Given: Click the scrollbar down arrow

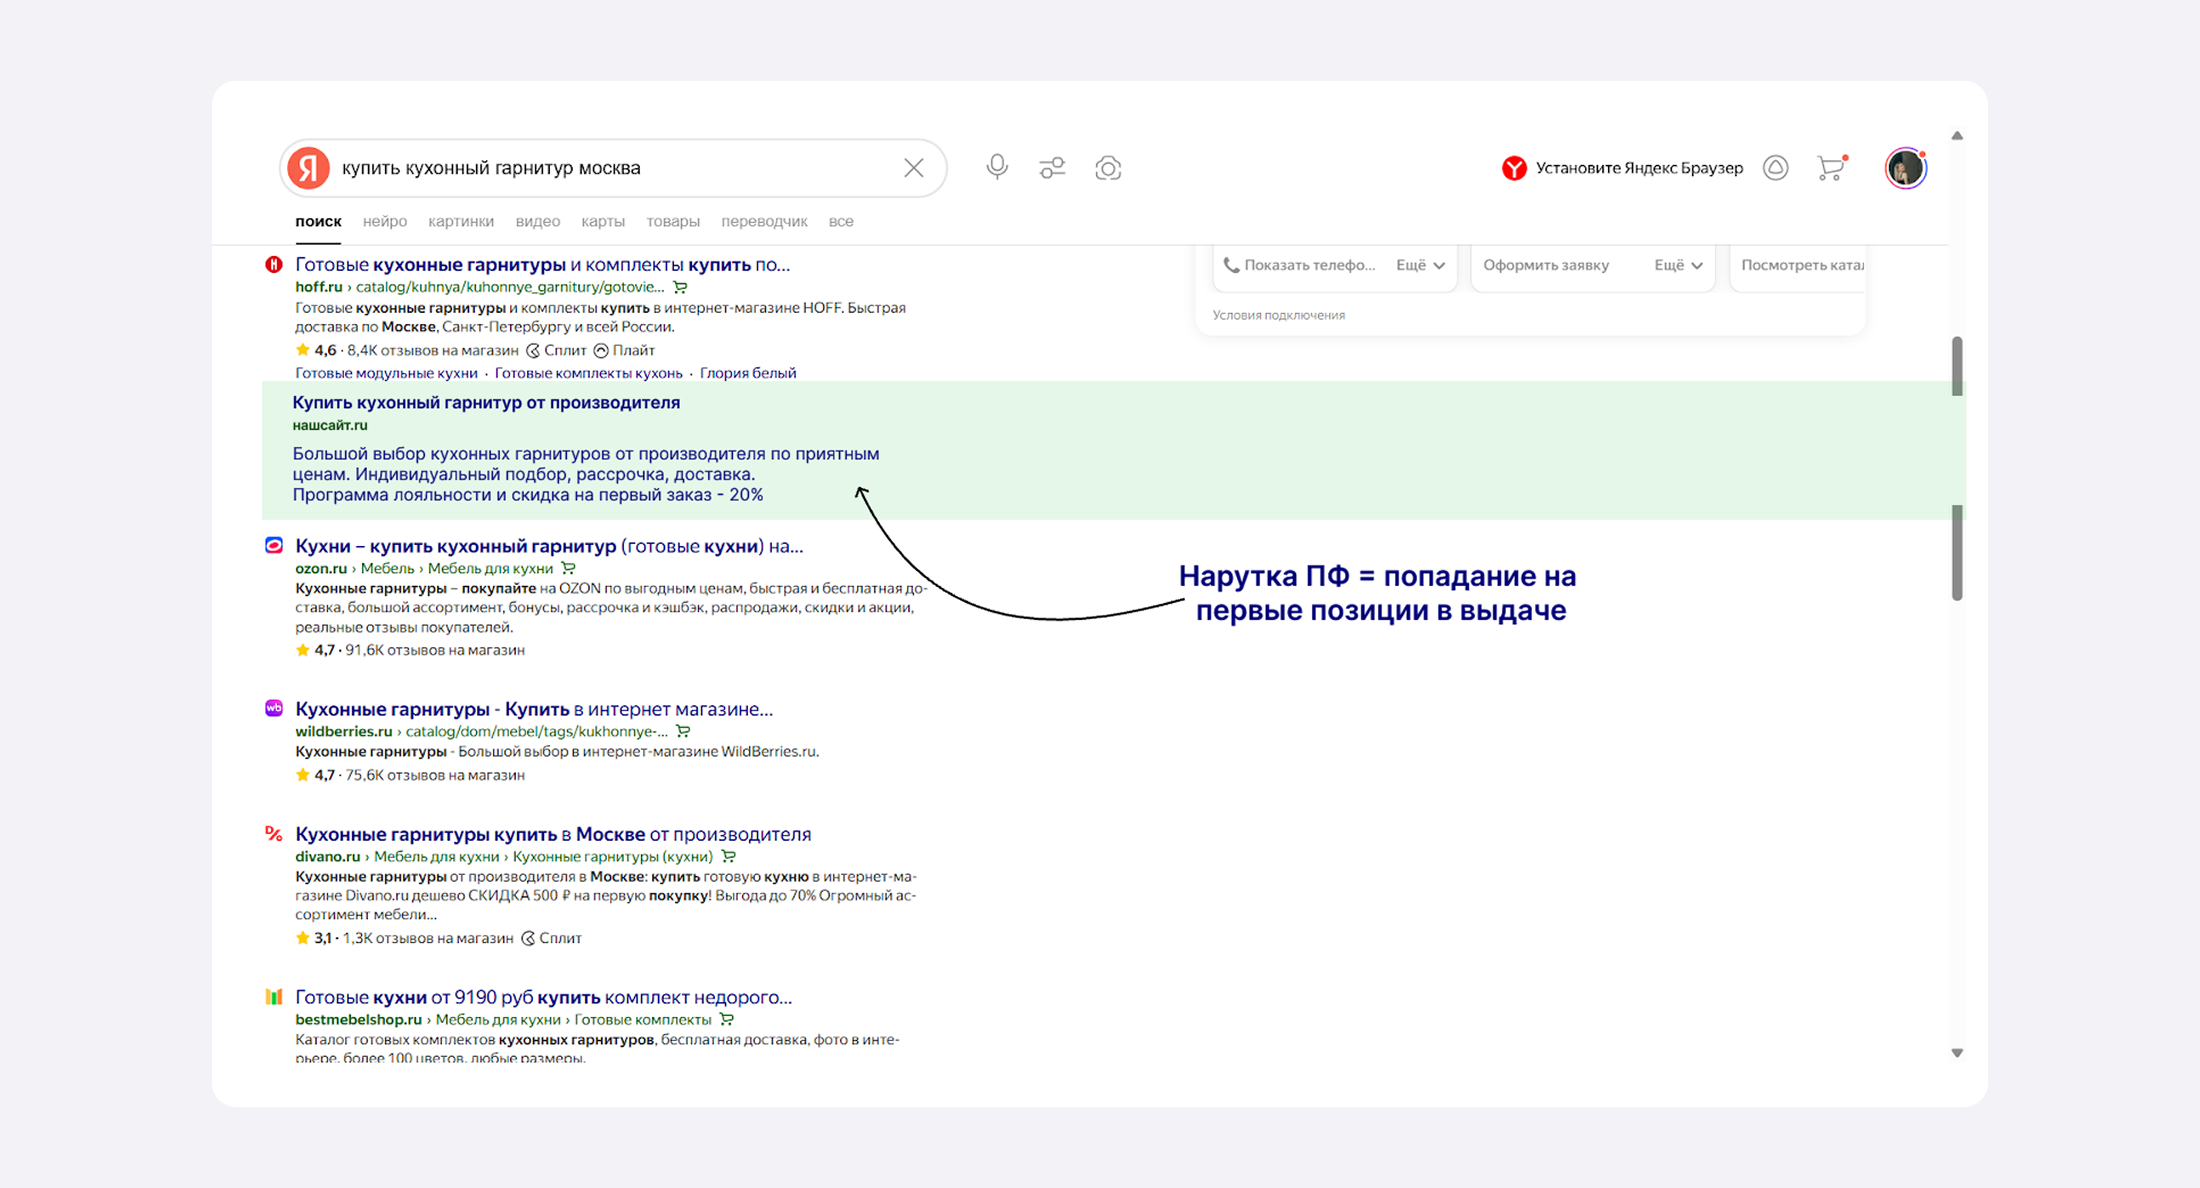Looking at the screenshot, I should tap(1957, 1052).
